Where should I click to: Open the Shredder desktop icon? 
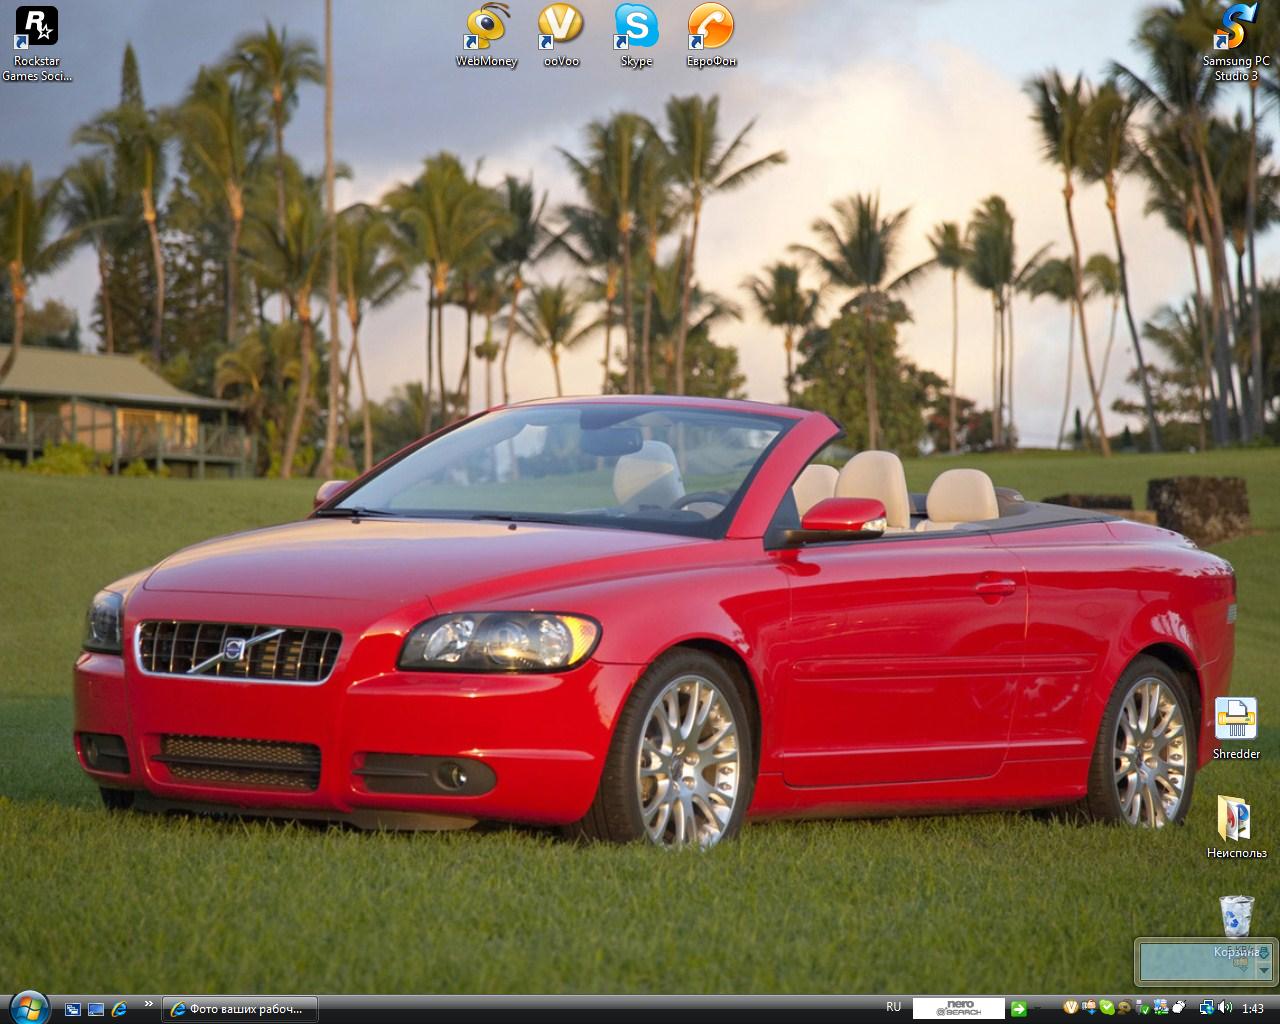[x=1236, y=729]
